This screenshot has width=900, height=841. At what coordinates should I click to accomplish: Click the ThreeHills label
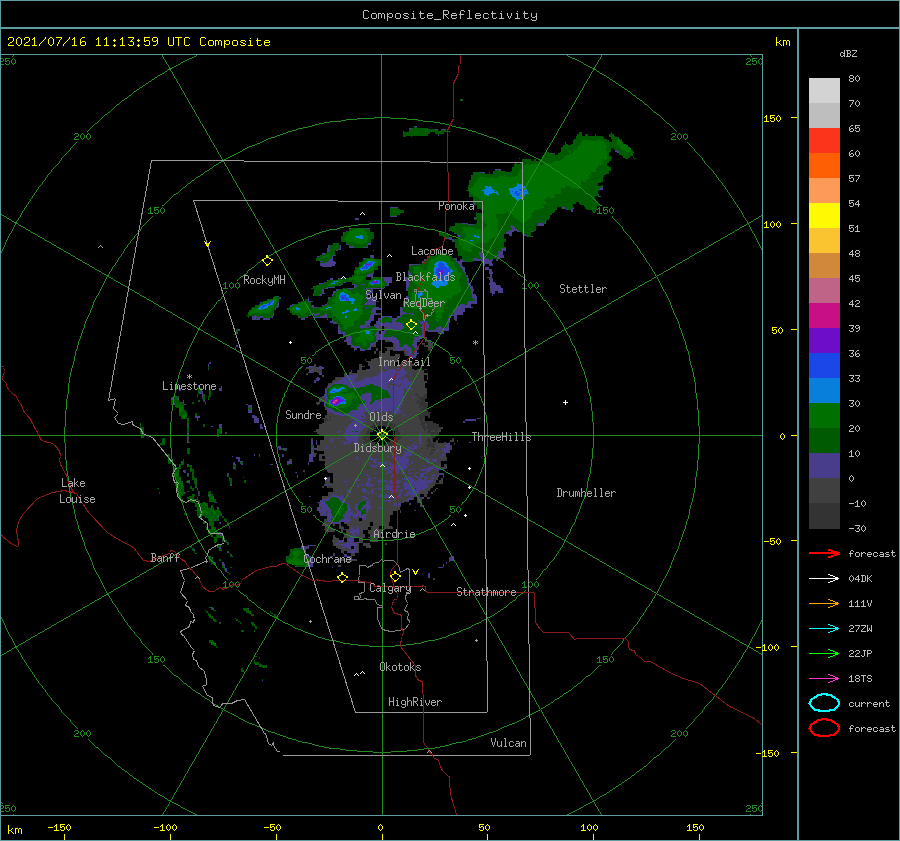coord(502,437)
